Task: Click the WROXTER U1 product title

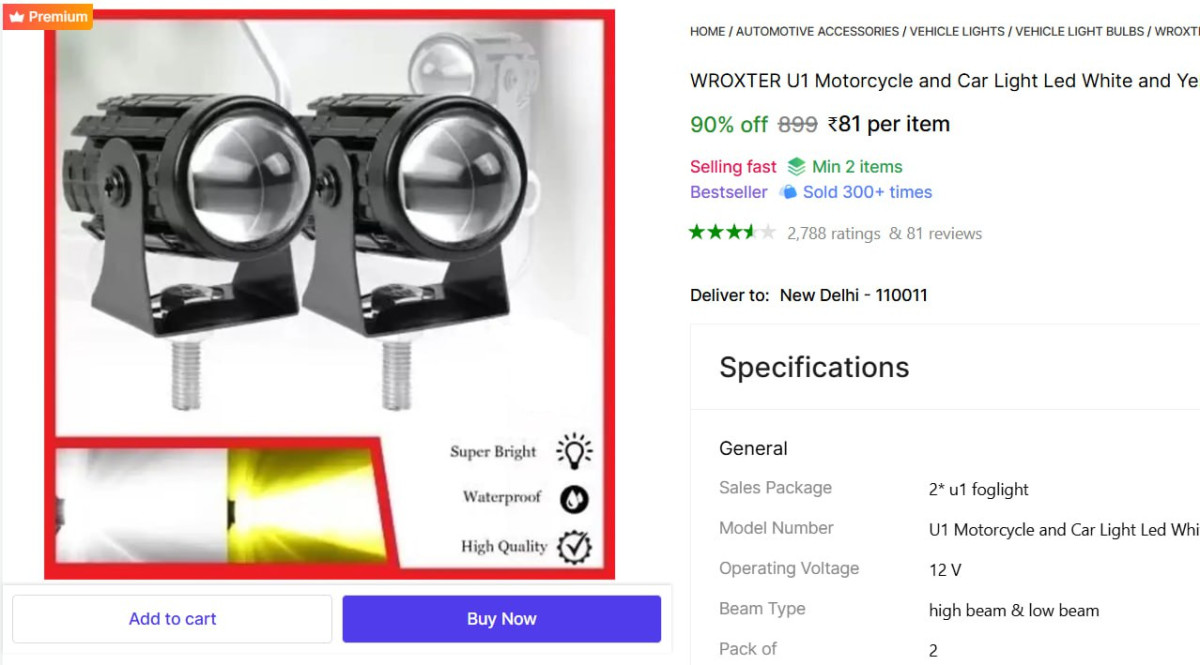Action: coord(944,81)
